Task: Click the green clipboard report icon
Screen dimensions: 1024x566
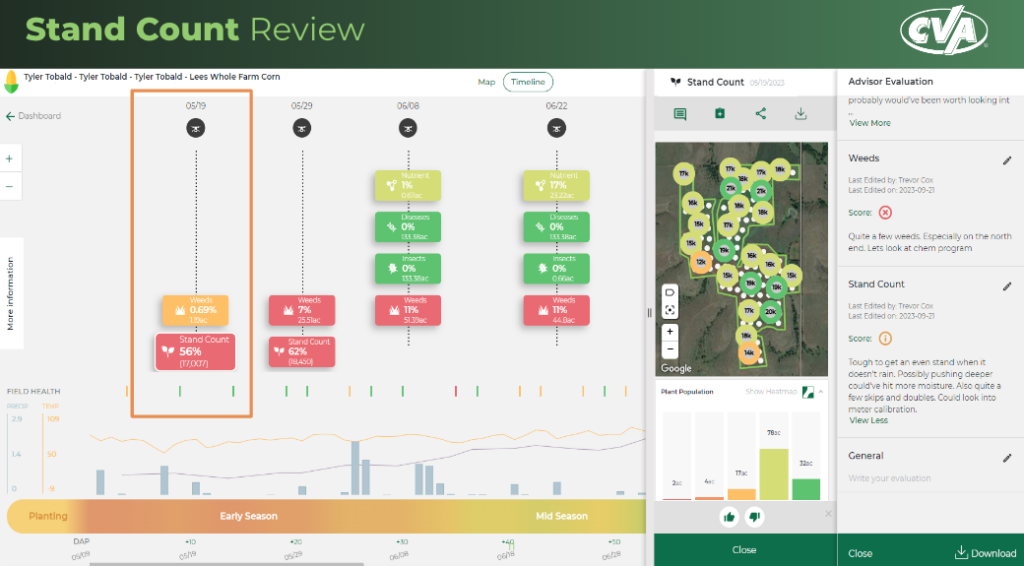Action: [x=720, y=114]
